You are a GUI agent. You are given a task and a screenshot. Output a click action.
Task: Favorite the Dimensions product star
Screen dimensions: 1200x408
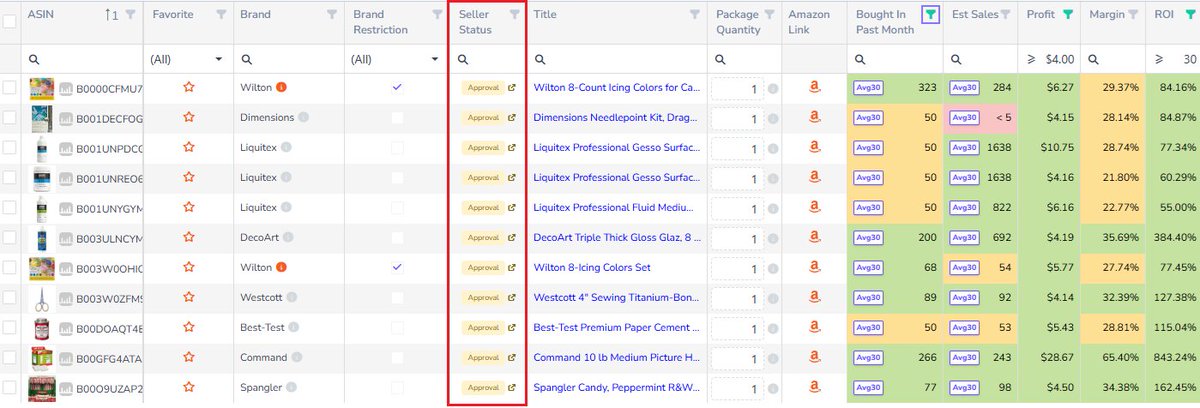[x=188, y=117]
